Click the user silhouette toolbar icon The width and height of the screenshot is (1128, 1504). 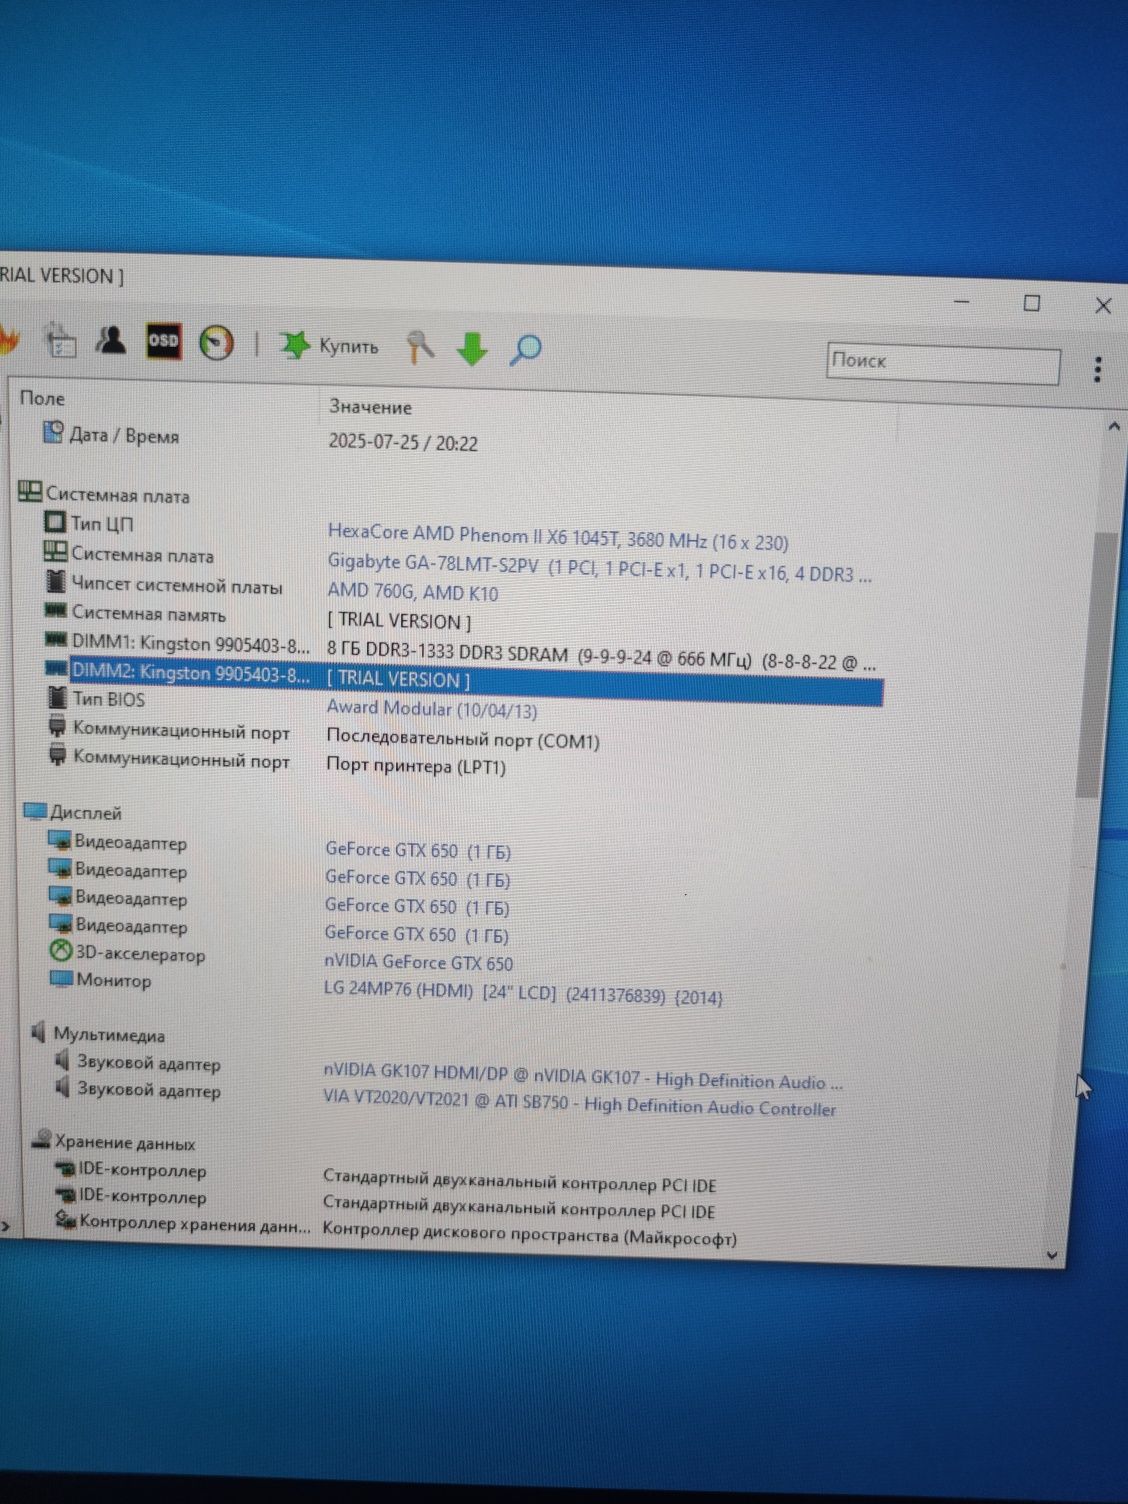[110, 340]
